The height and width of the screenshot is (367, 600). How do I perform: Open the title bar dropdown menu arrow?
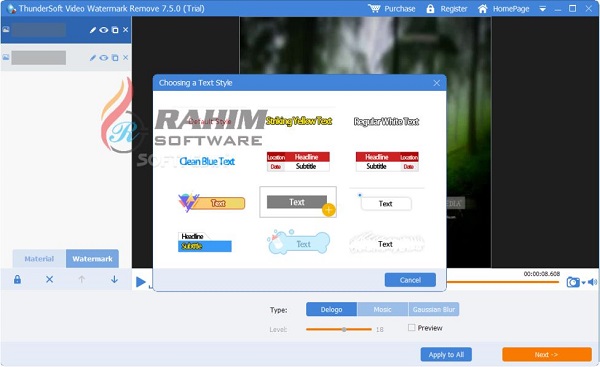tap(542, 9)
